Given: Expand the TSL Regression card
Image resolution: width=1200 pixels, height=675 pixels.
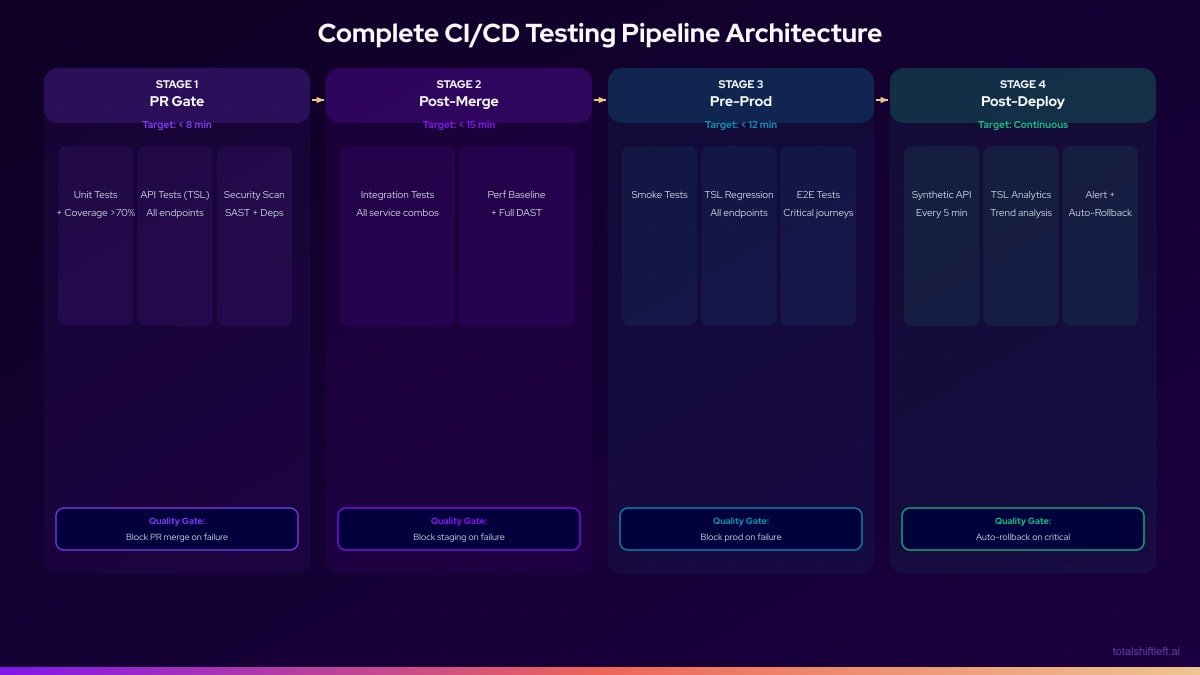Looking at the screenshot, I should coord(739,234).
